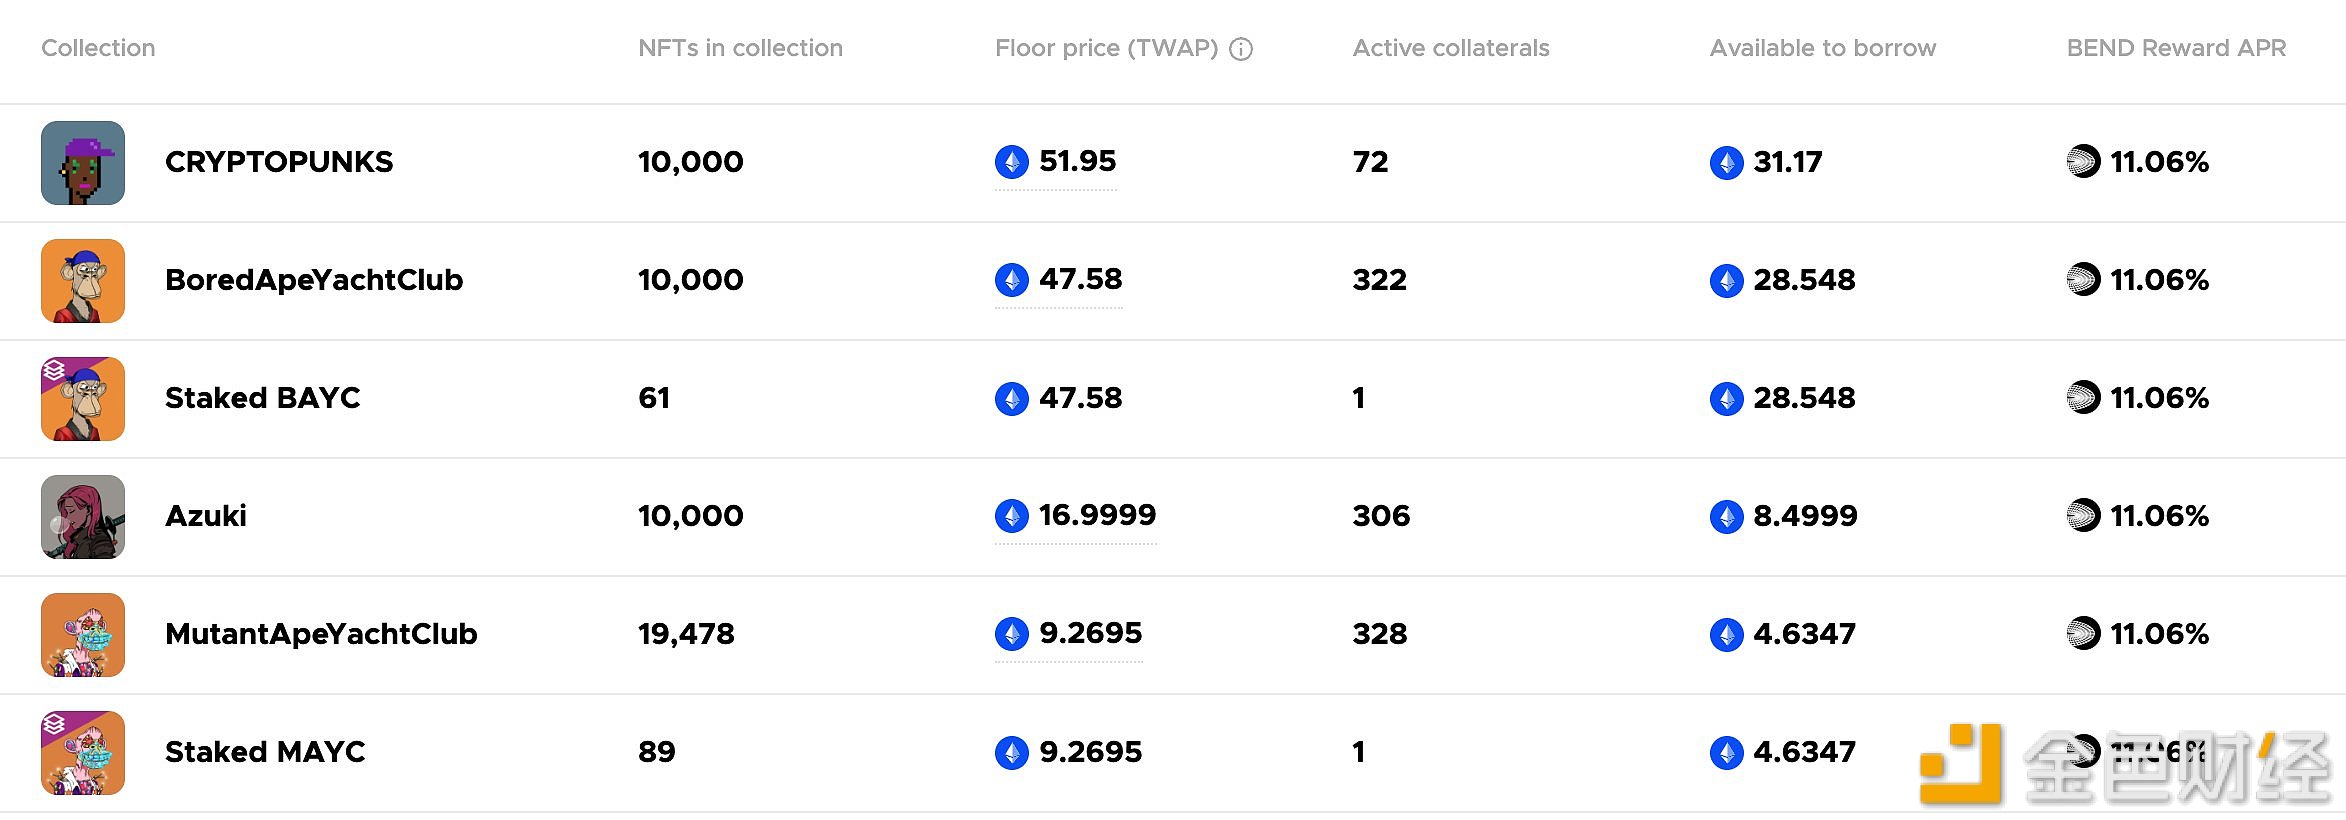Open the Azuki character avatar
Screen dimensions: 2346x820
tap(83, 517)
